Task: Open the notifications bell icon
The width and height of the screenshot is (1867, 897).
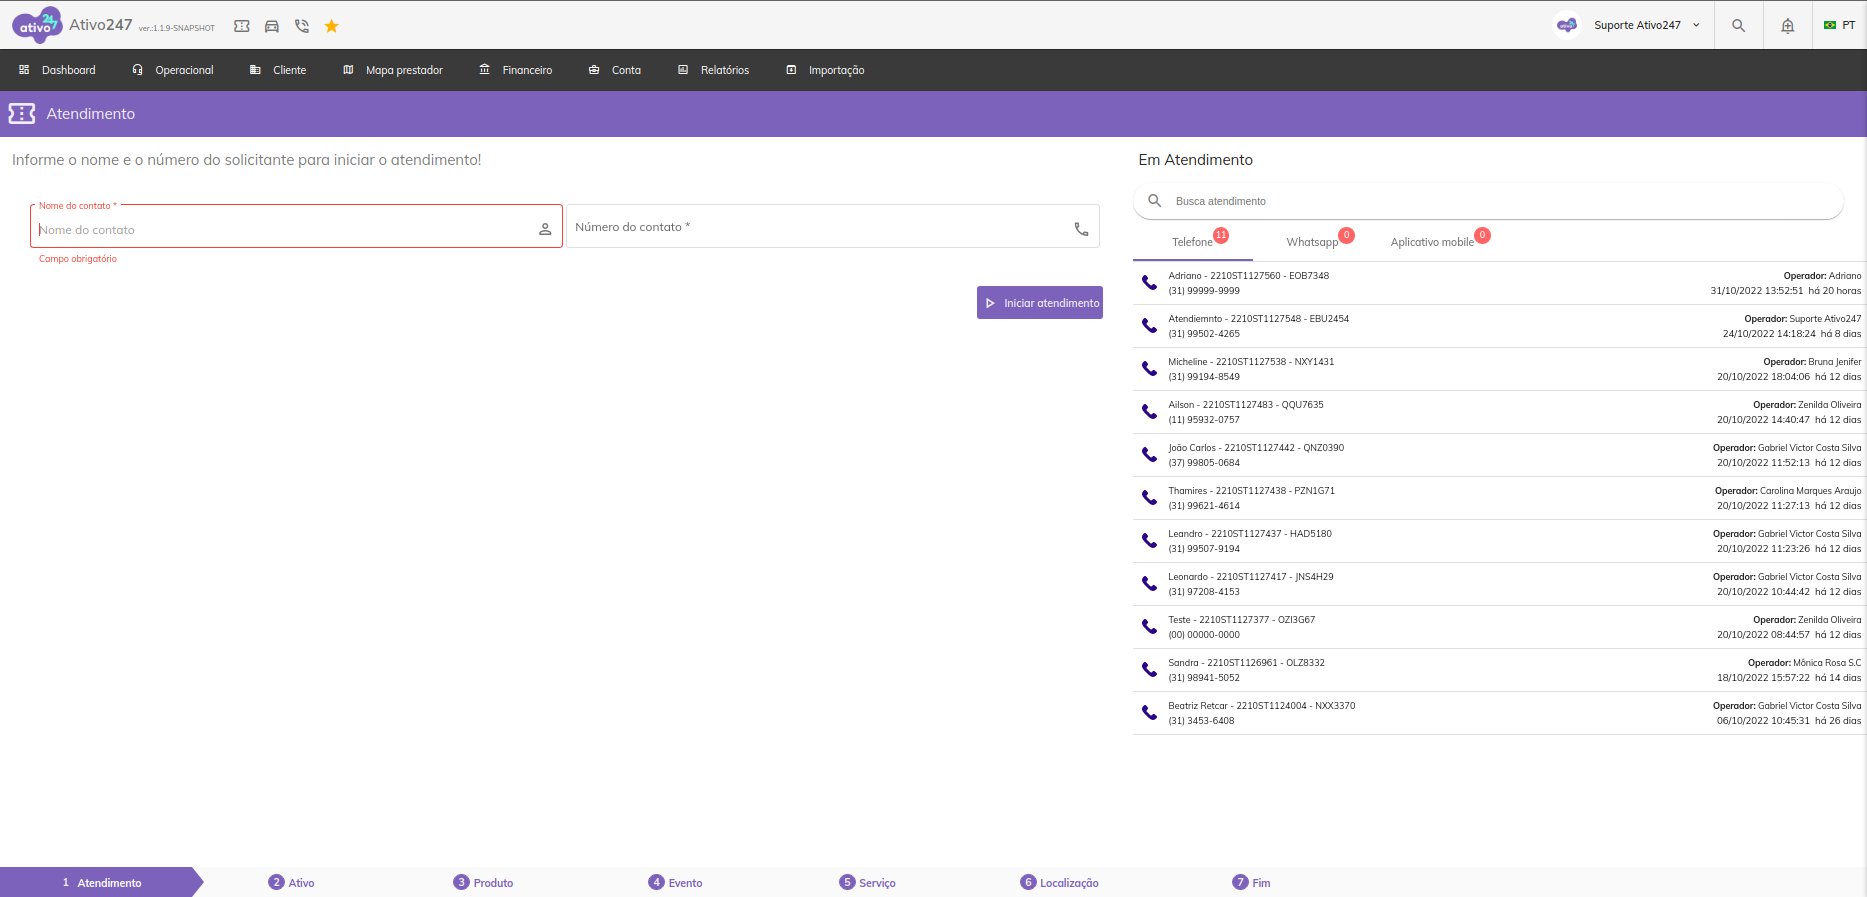Action: [x=1787, y=26]
